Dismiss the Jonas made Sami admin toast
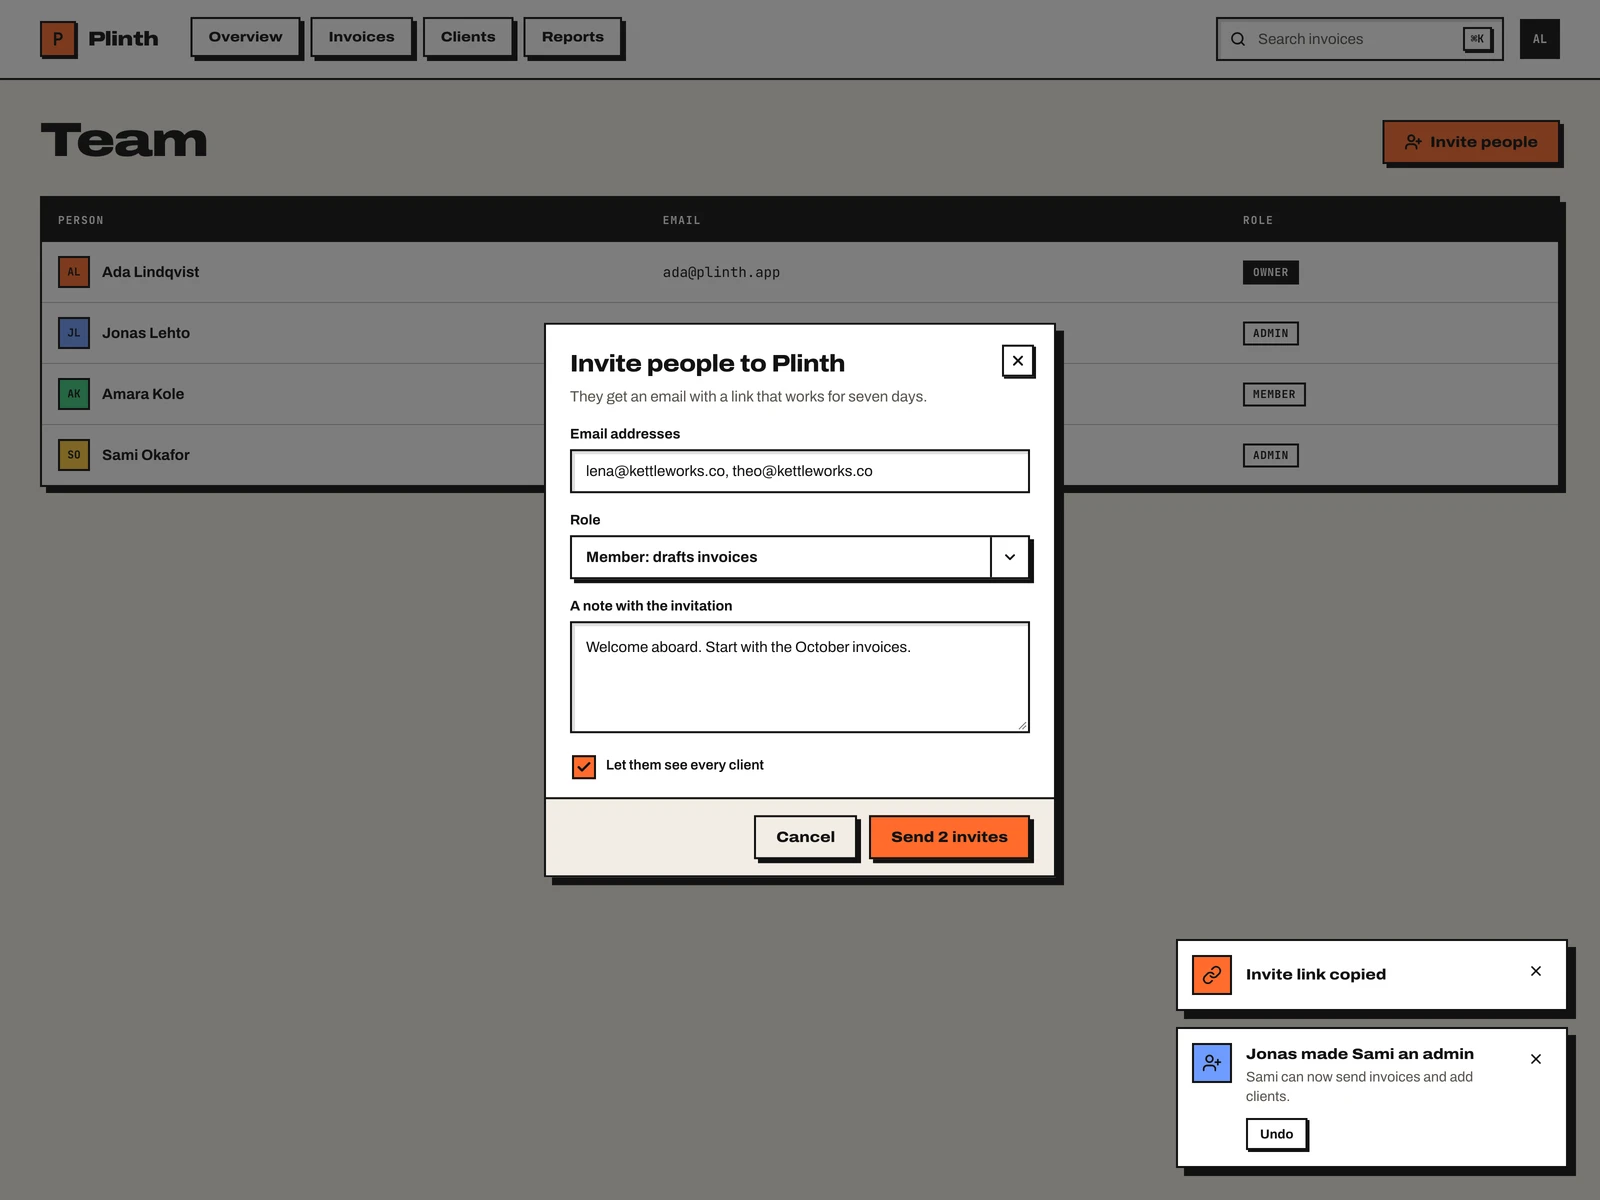Screen dimensions: 1600x1200 click(1536, 1059)
